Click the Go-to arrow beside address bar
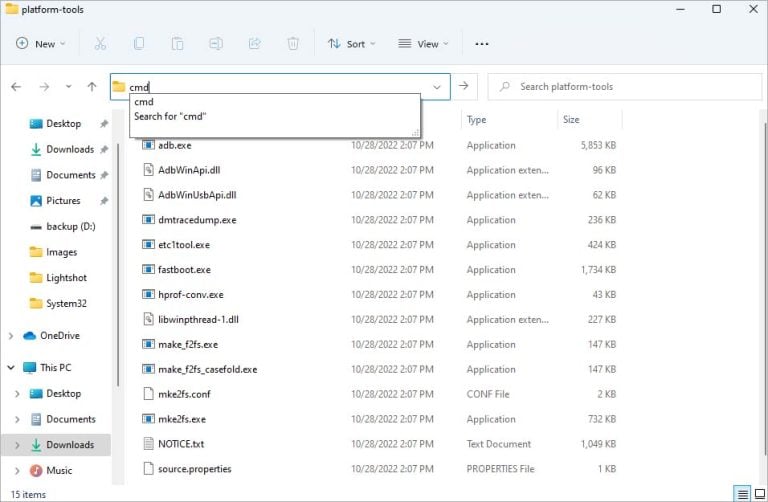 [x=463, y=87]
